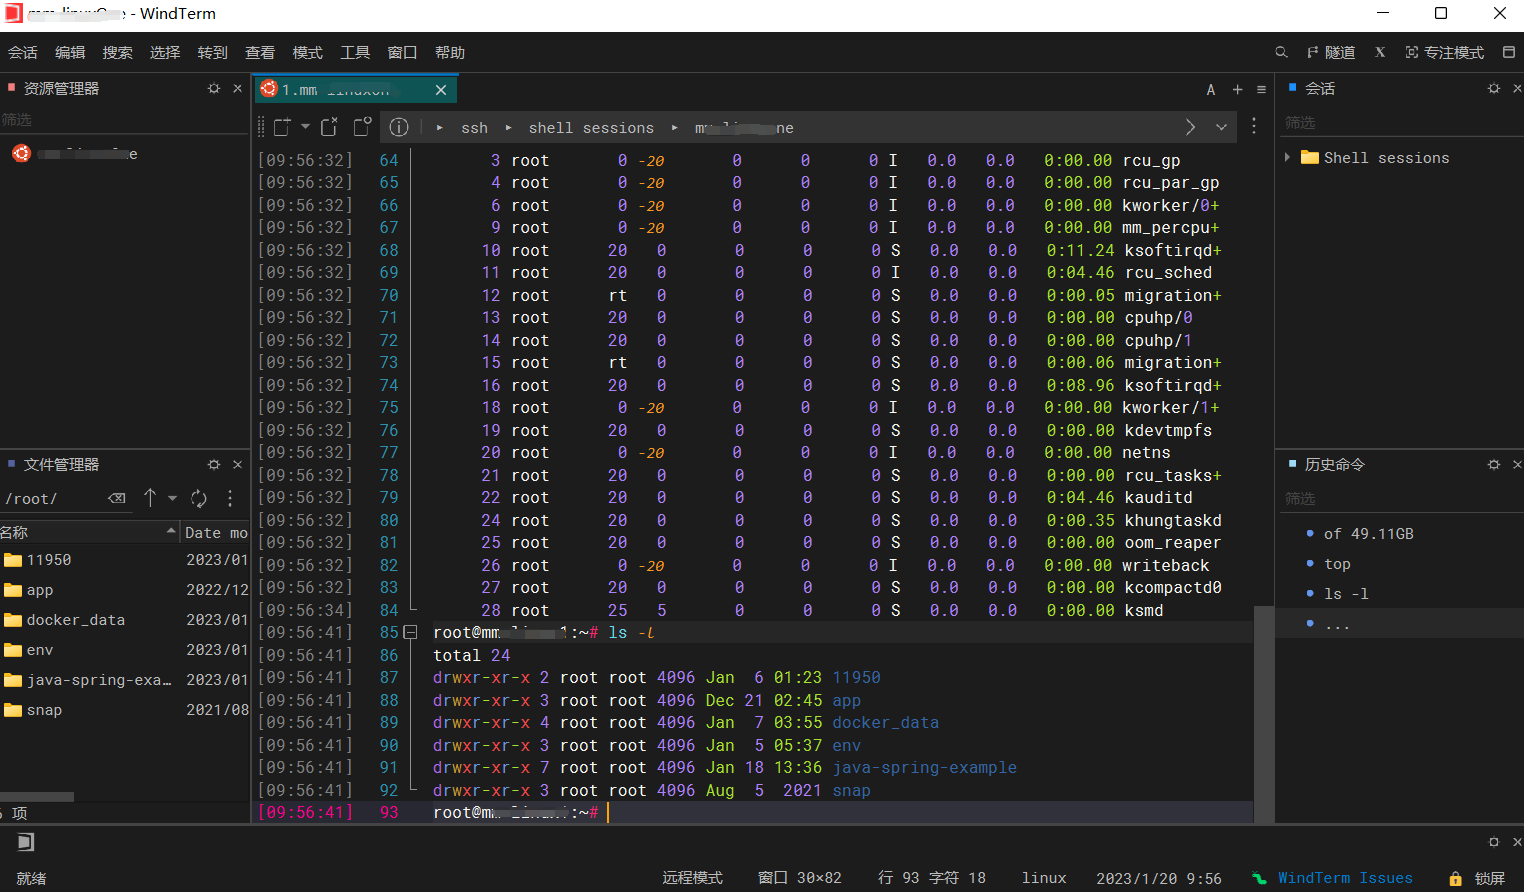This screenshot has height=892, width=1524.
Task: Clear the /root/ path with backspace icon
Action: tap(117, 498)
